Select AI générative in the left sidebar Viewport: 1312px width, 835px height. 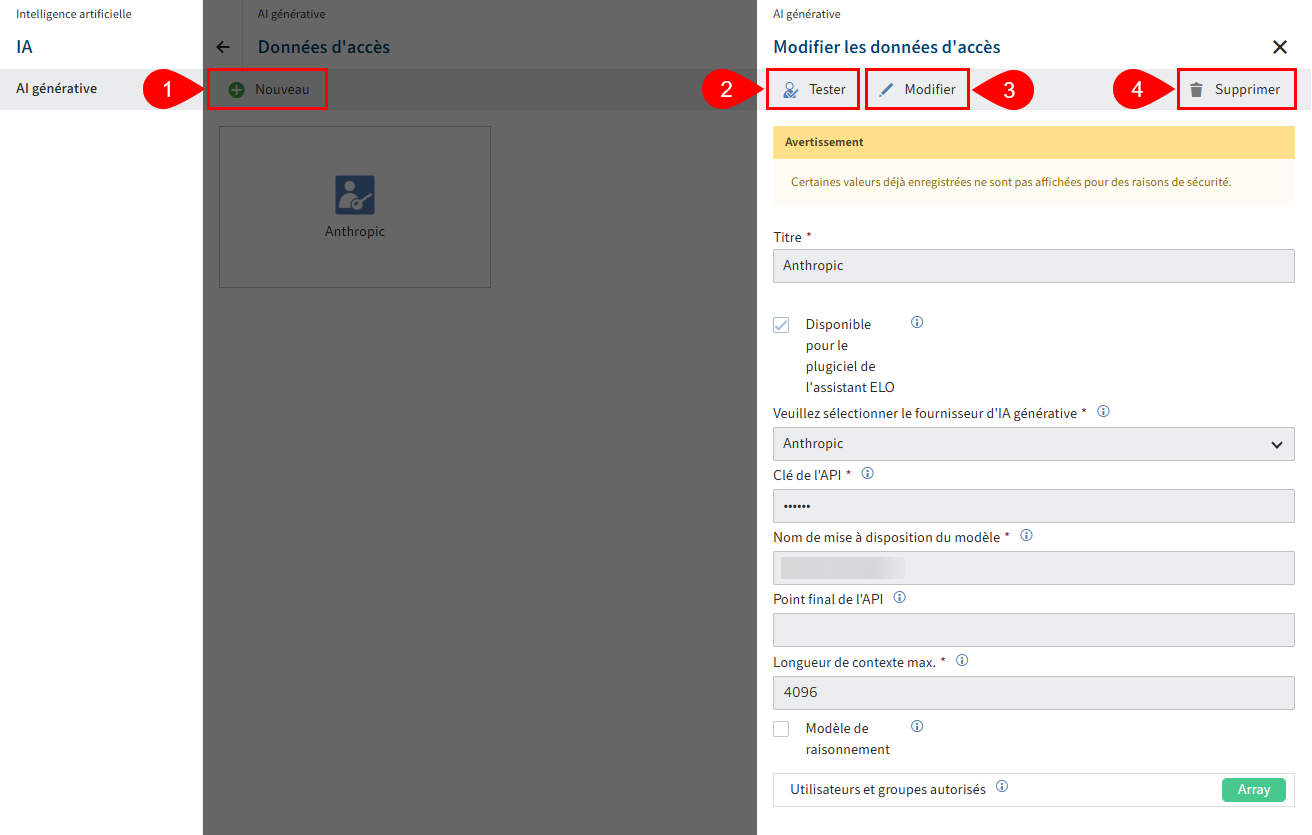(x=101, y=89)
